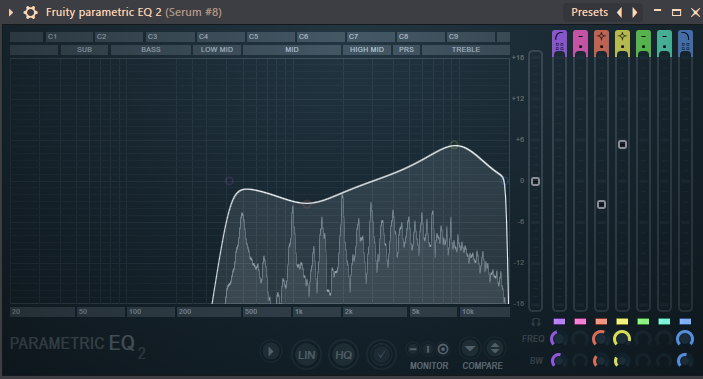The width and height of the screenshot is (703, 379).
Task: Select the purple band node on graph
Action: click(x=229, y=181)
